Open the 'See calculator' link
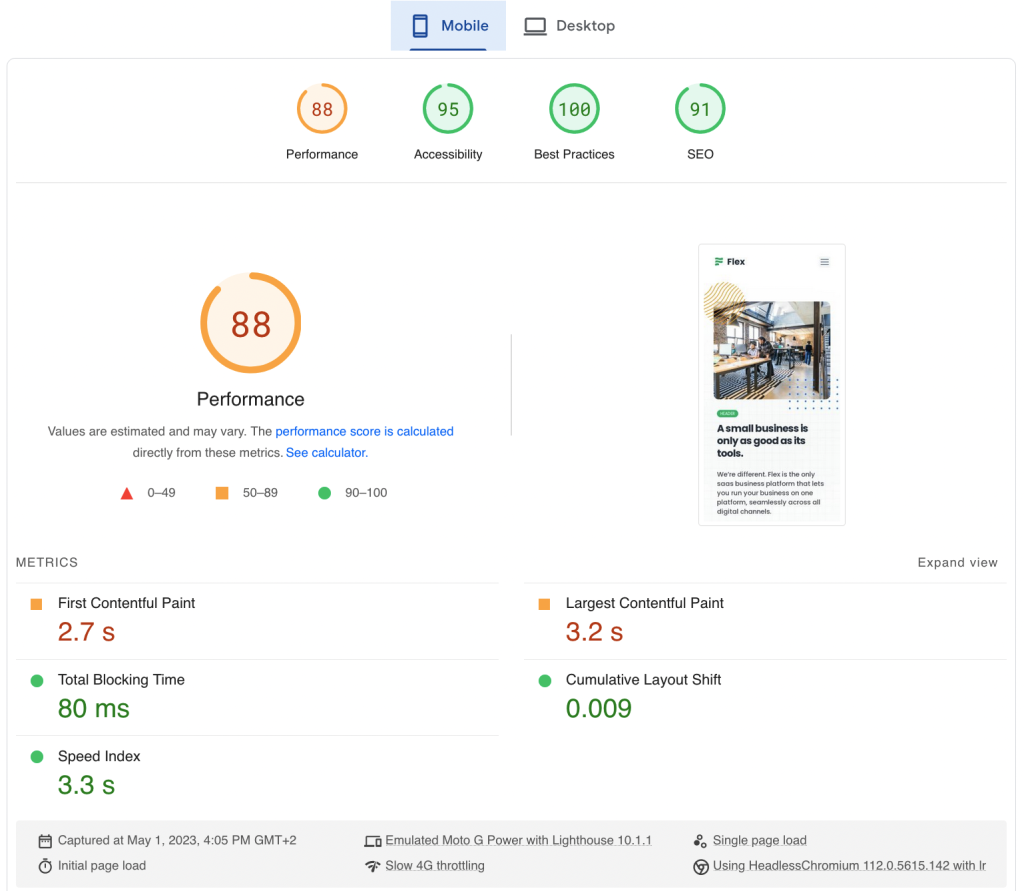 [x=327, y=453]
